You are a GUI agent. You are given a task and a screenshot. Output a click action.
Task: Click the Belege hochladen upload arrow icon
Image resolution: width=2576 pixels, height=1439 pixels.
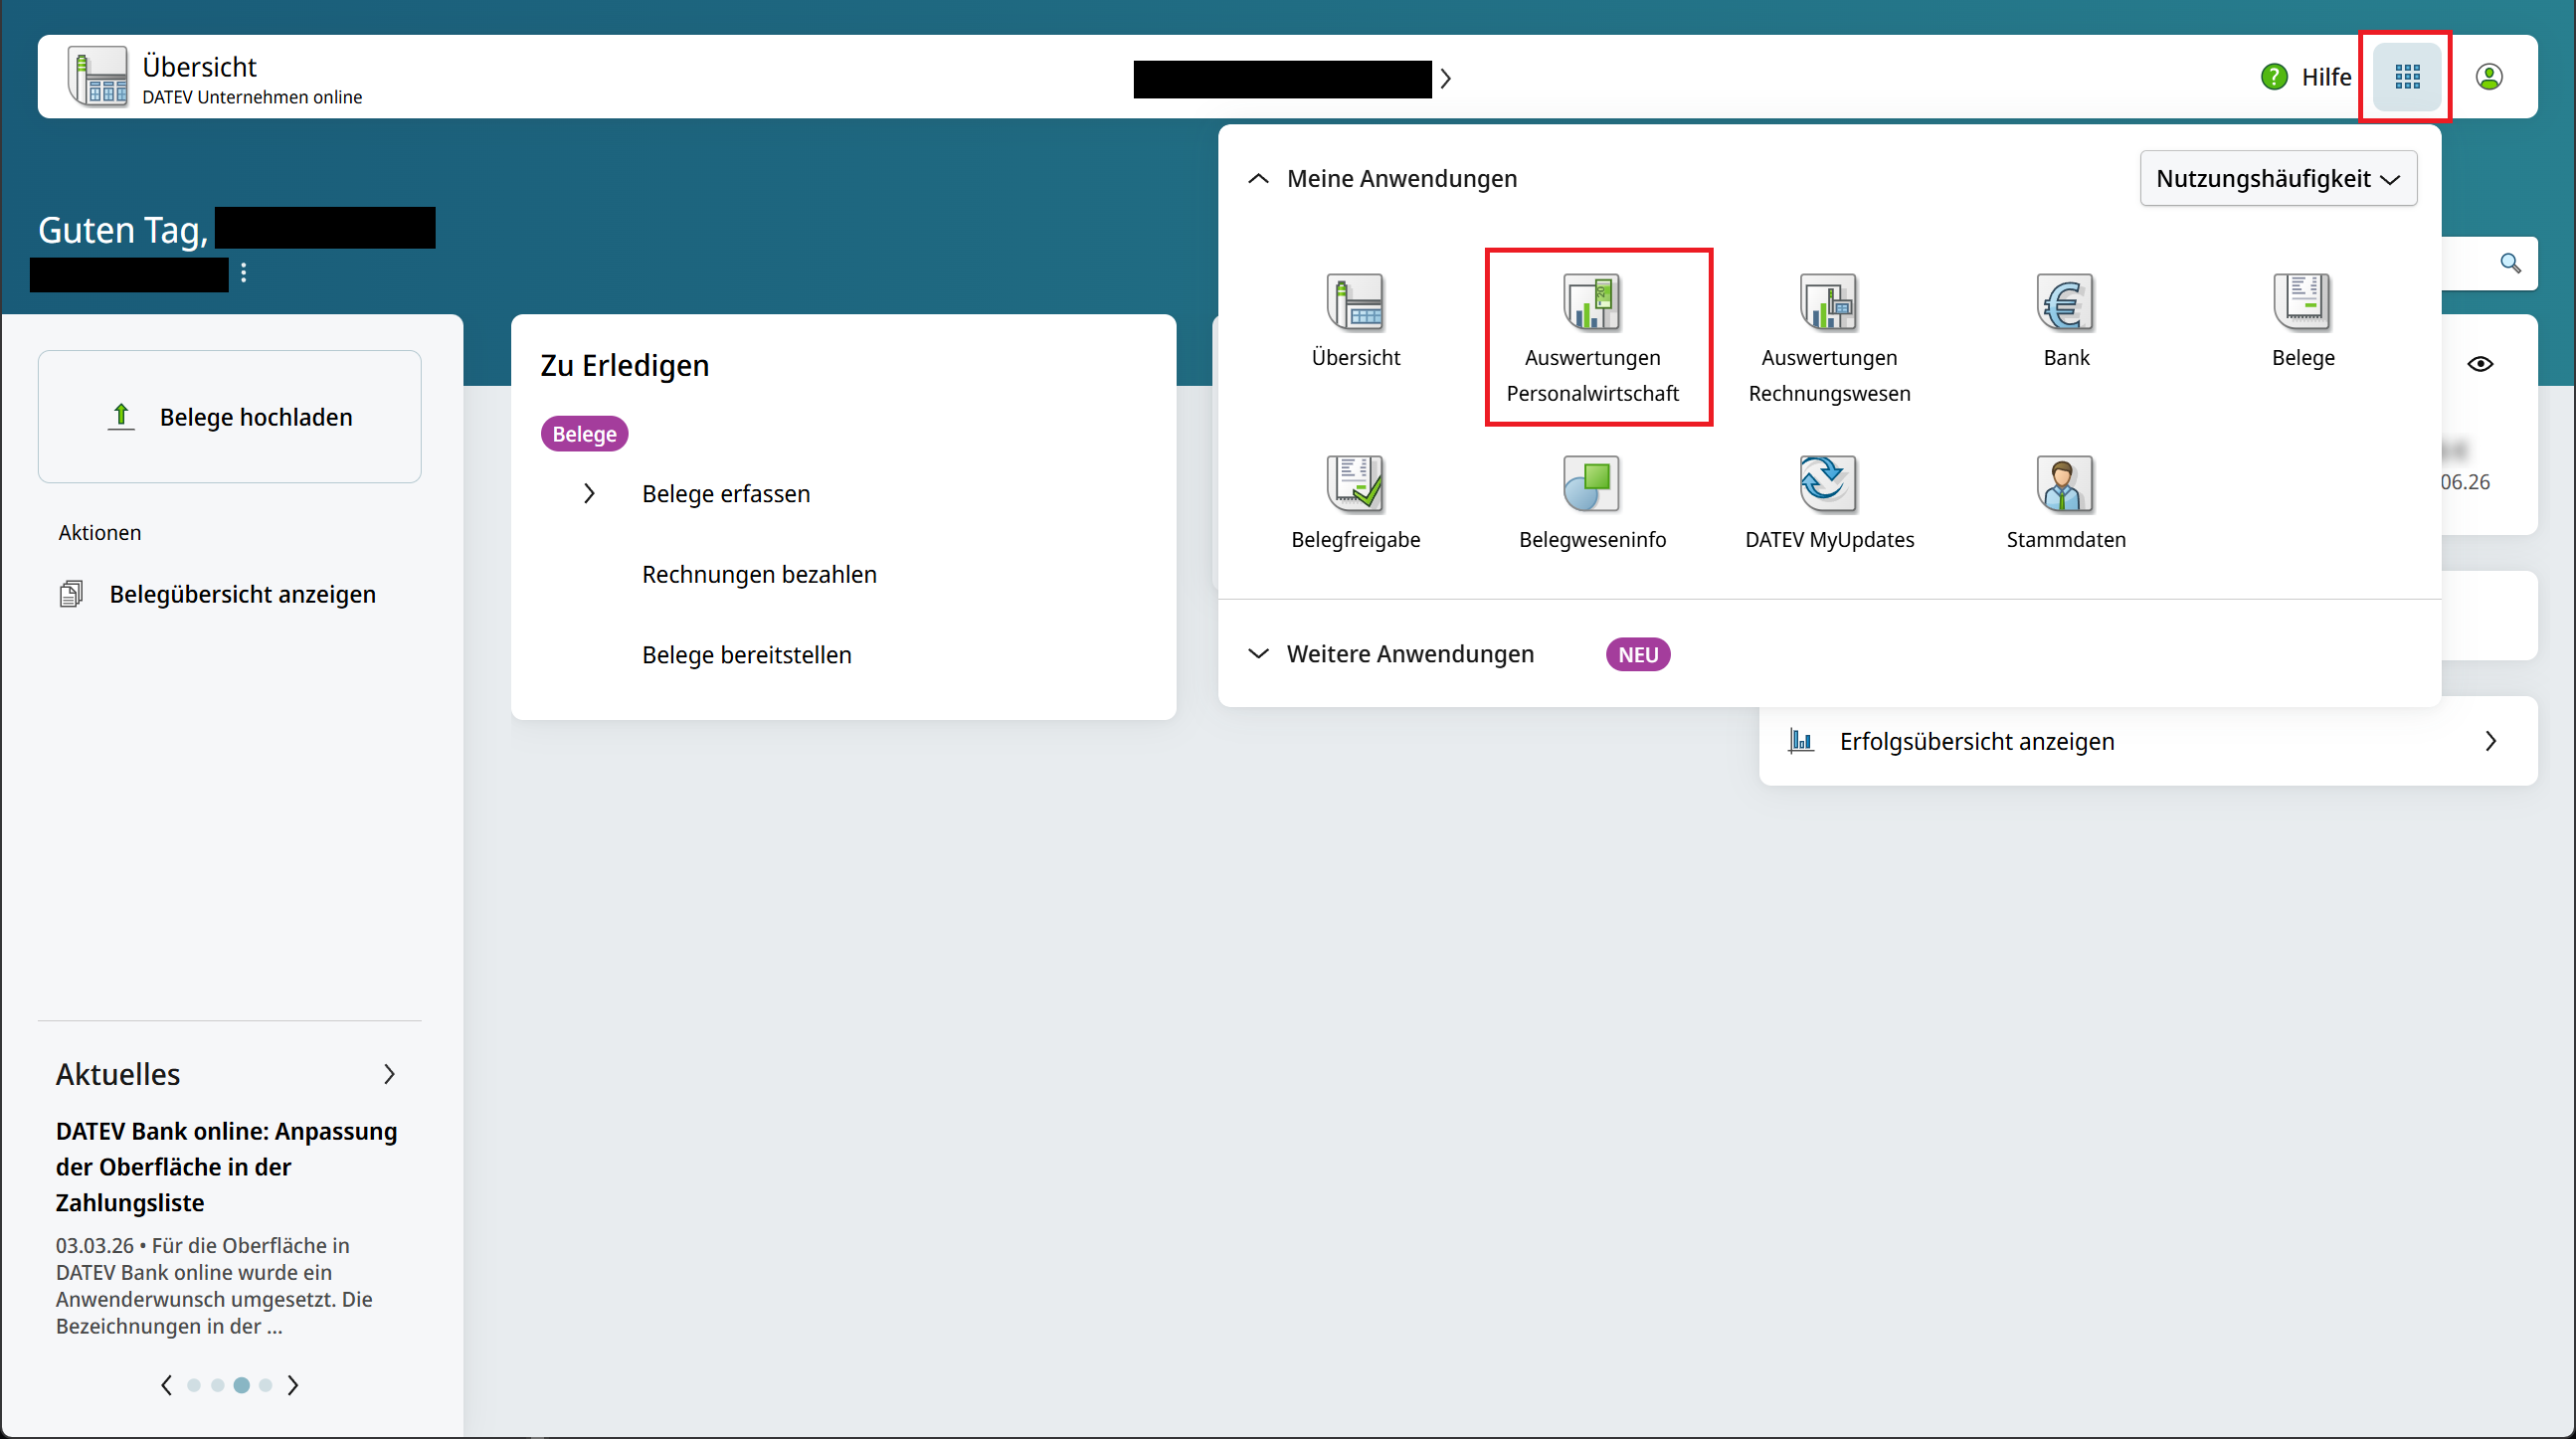[121, 416]
